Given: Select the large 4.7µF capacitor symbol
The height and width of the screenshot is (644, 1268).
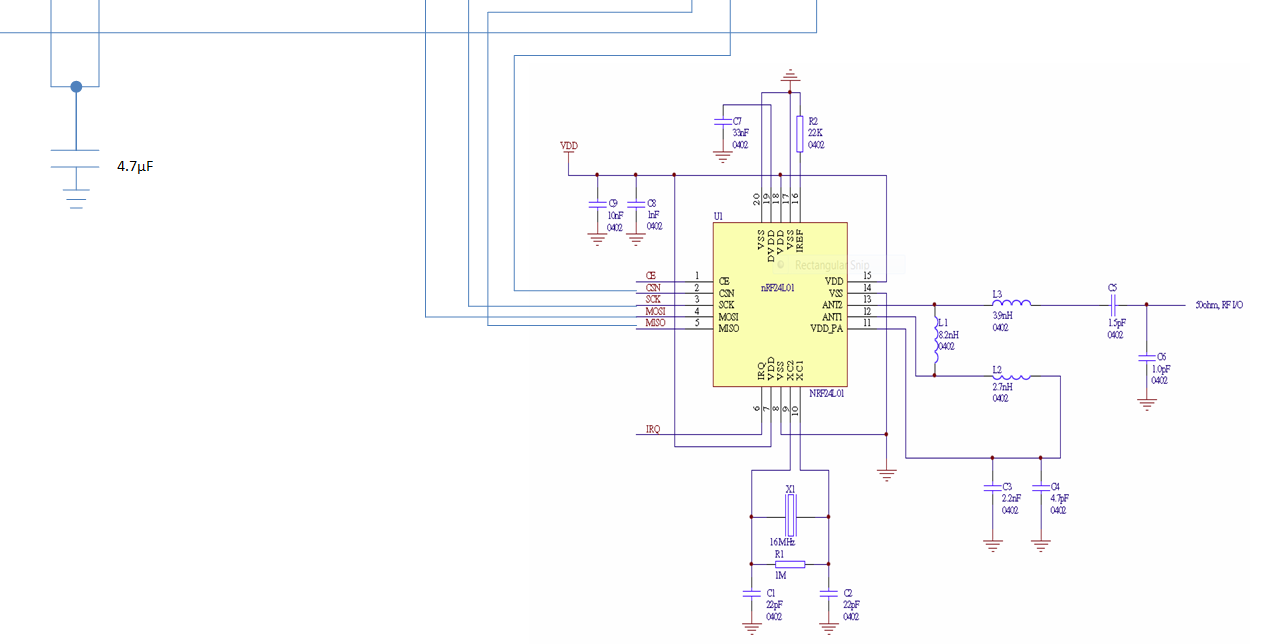Looking at the screenshot, I should point(75,158).
